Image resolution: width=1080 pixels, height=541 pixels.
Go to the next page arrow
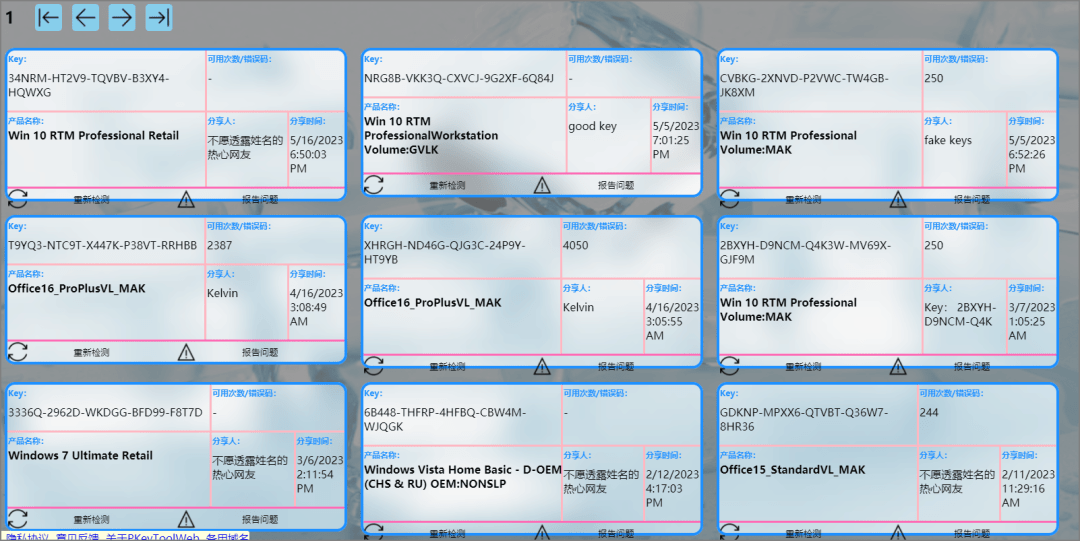(122, 17)
